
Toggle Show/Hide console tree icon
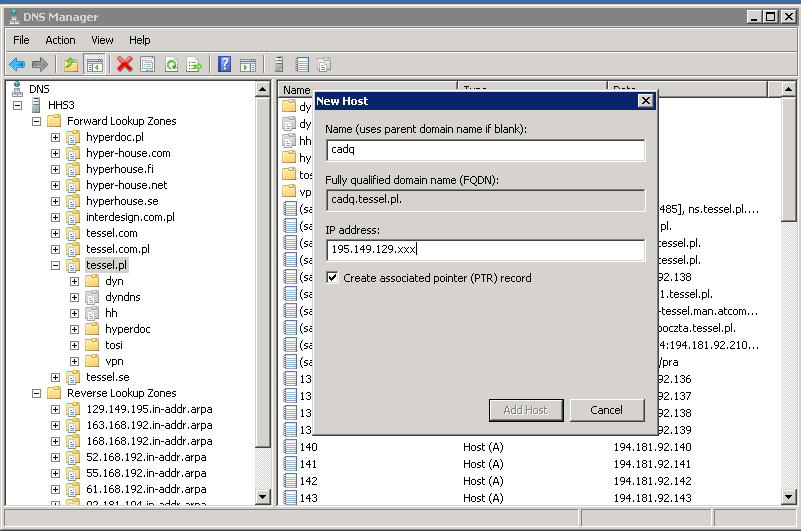click(95, 64)
